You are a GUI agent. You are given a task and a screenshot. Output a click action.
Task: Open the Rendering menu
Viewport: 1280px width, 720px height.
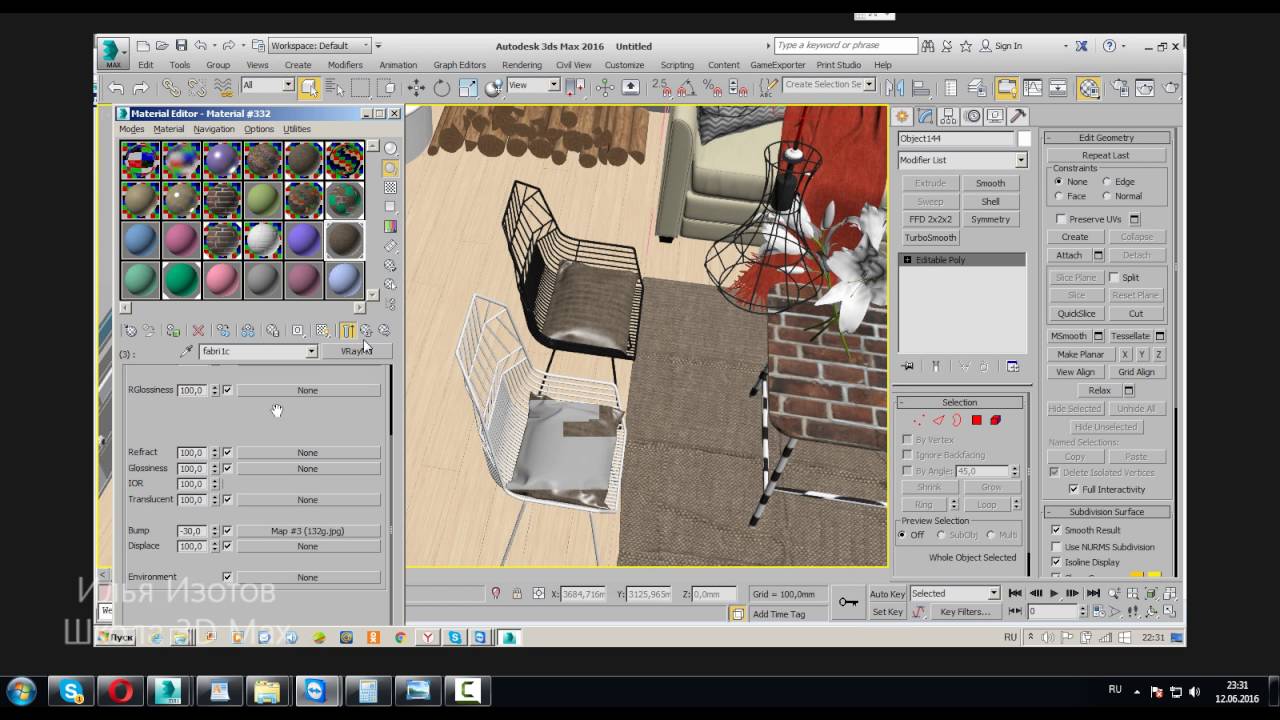click(522, 65)
